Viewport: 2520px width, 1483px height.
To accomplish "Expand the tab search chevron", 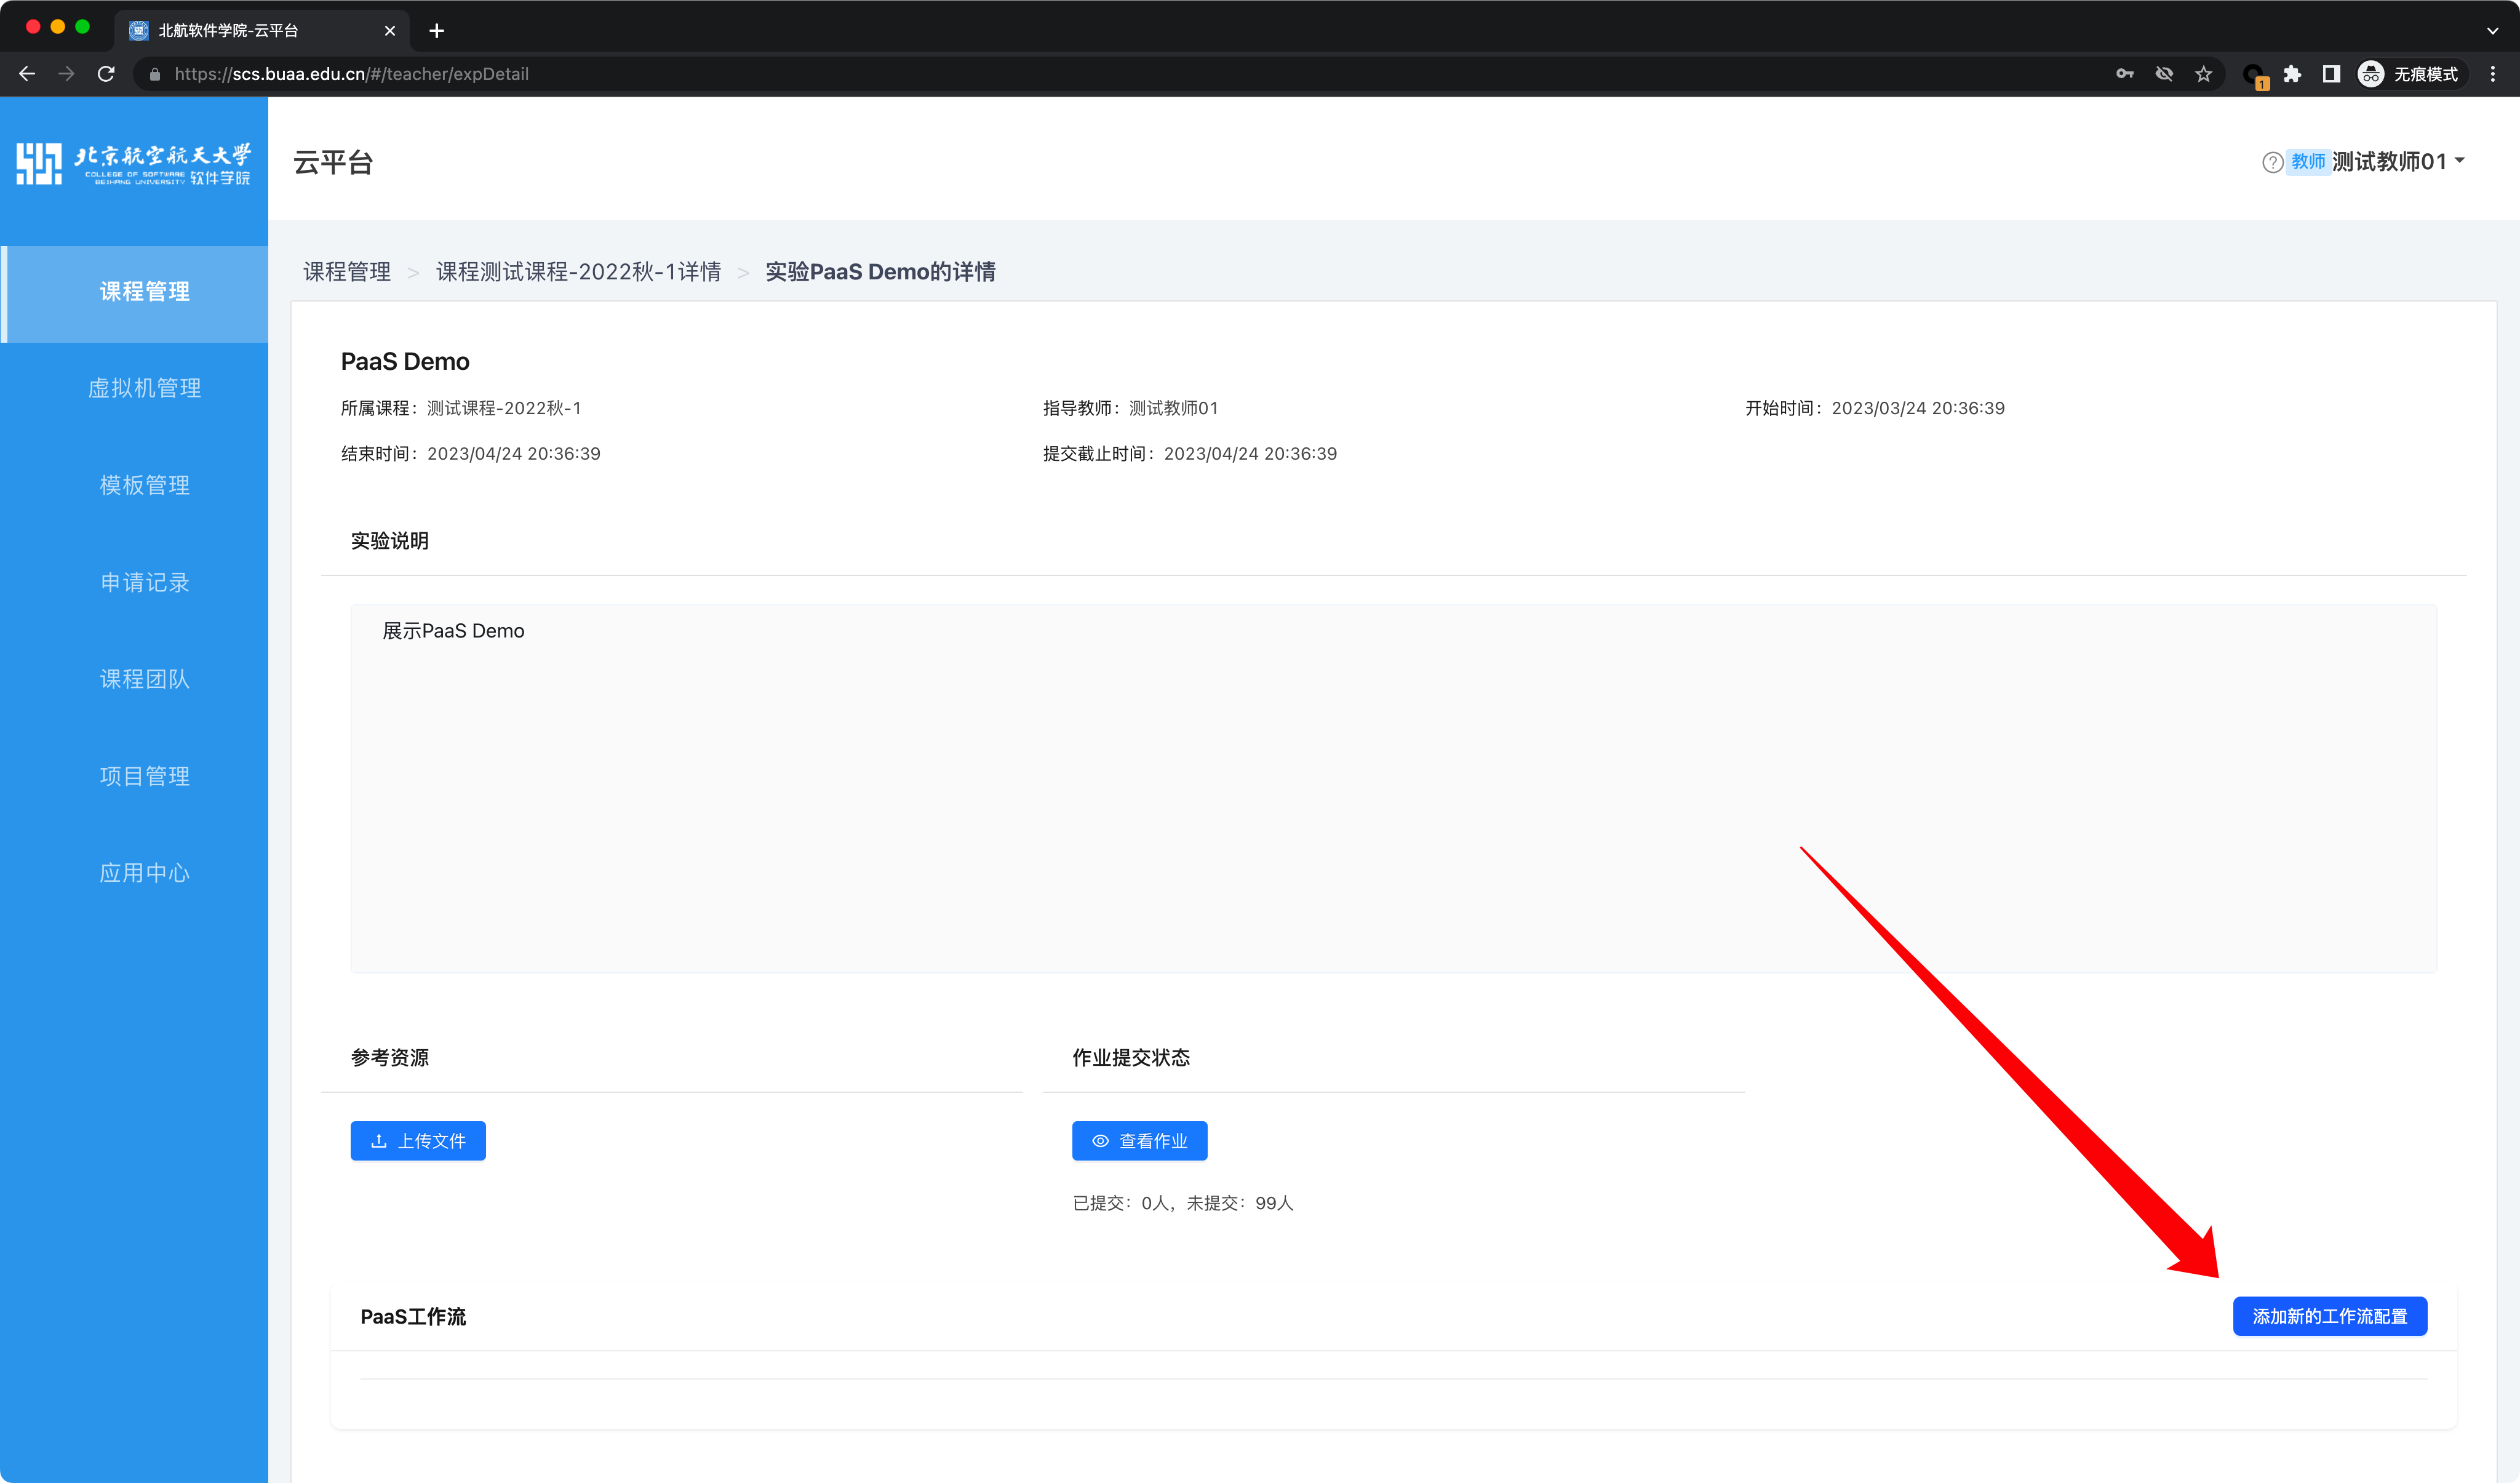I will coord(2492,30).
